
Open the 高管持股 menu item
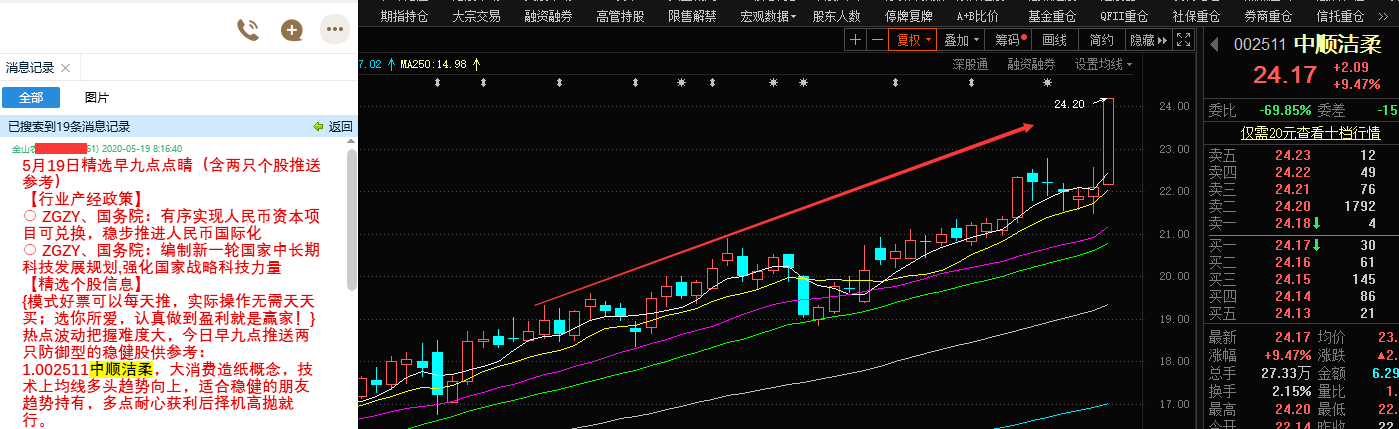coord(620,16)
